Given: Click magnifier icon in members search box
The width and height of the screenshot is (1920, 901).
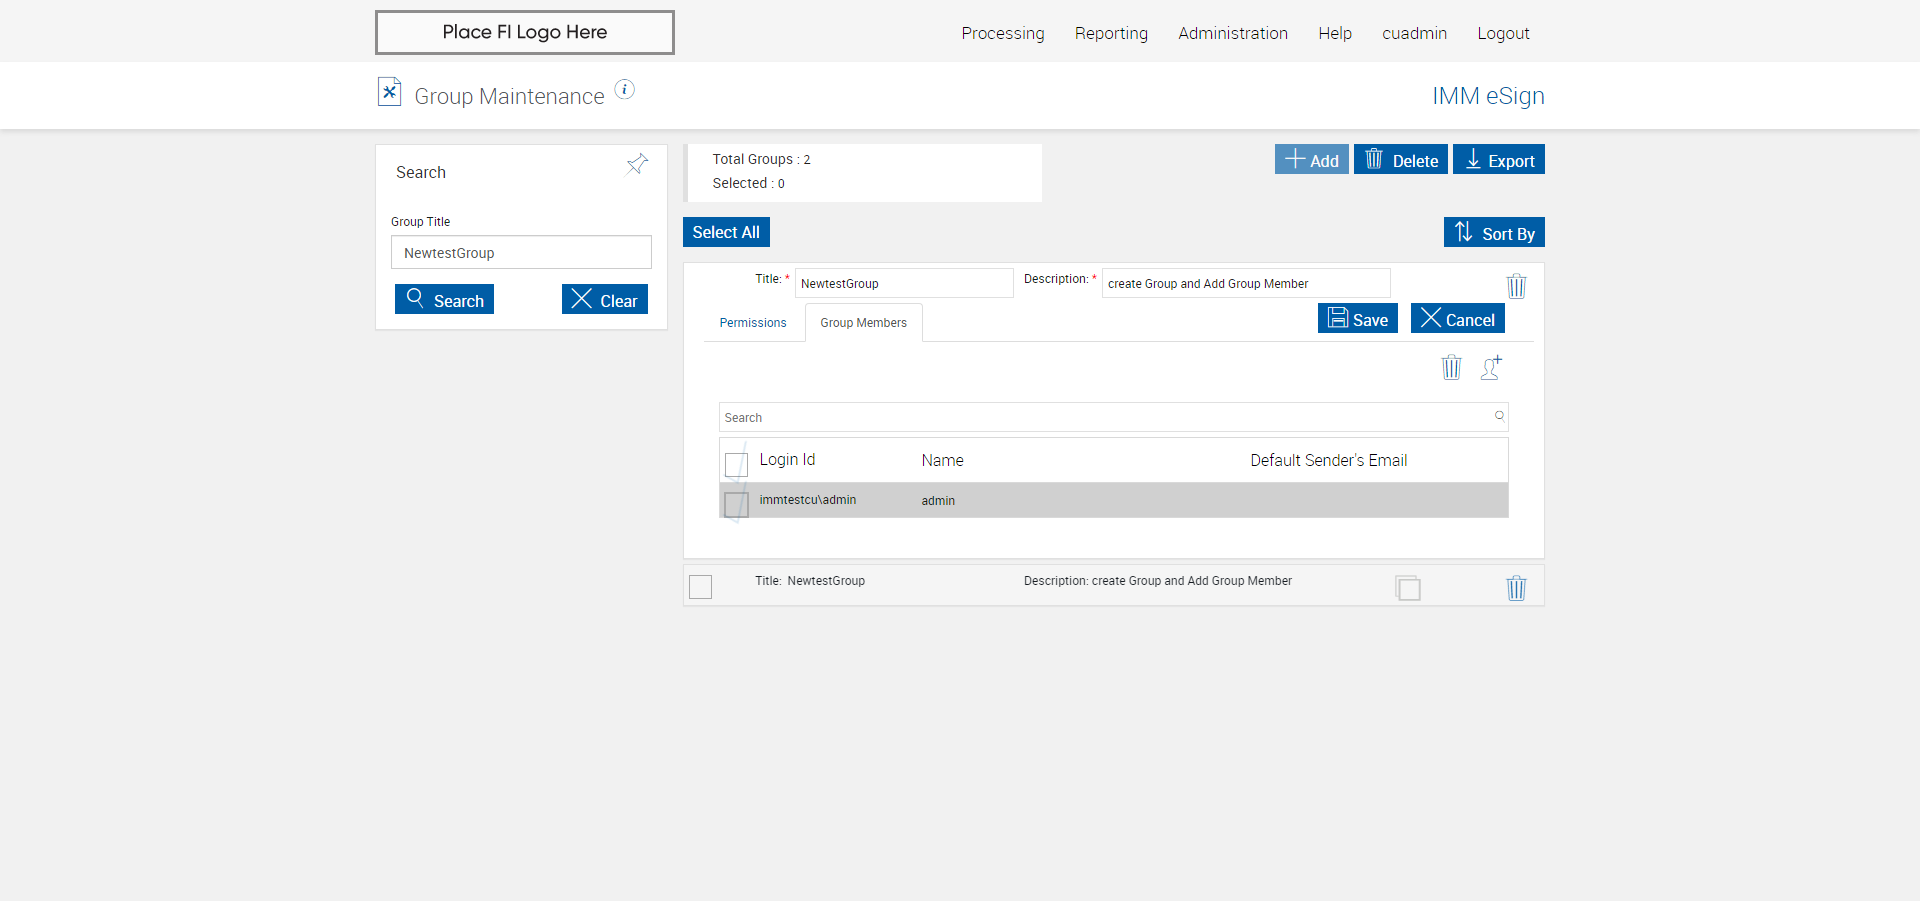Looking at the screenshot, I should [x=1499, y=416].
